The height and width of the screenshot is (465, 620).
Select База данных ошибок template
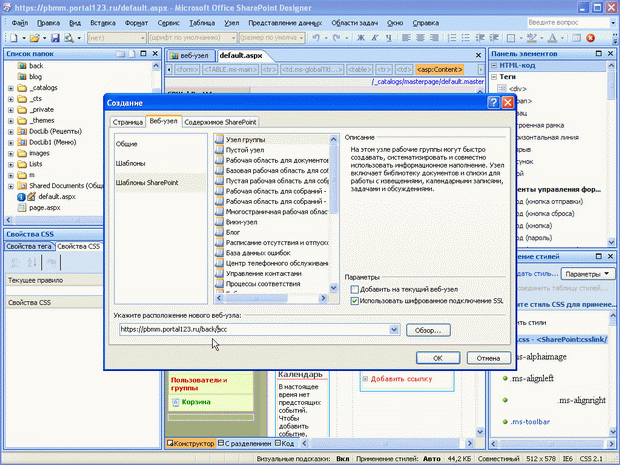258,252
